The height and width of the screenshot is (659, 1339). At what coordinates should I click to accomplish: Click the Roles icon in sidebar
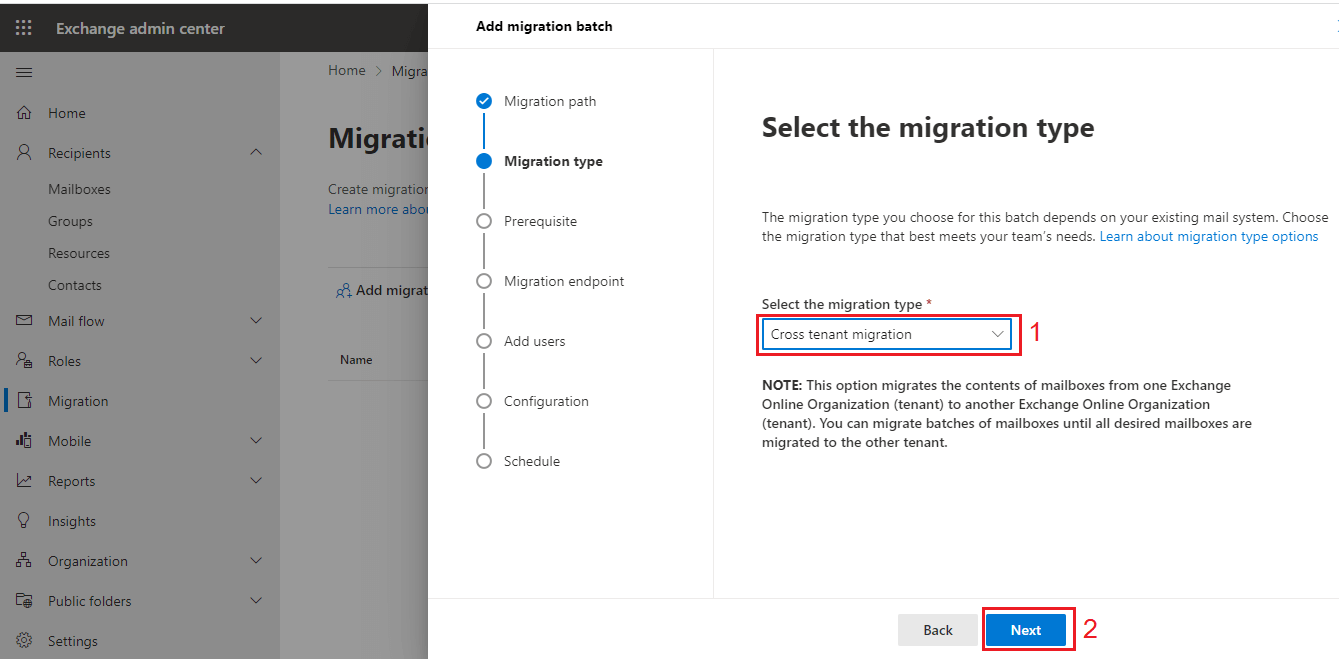point(25,361)
